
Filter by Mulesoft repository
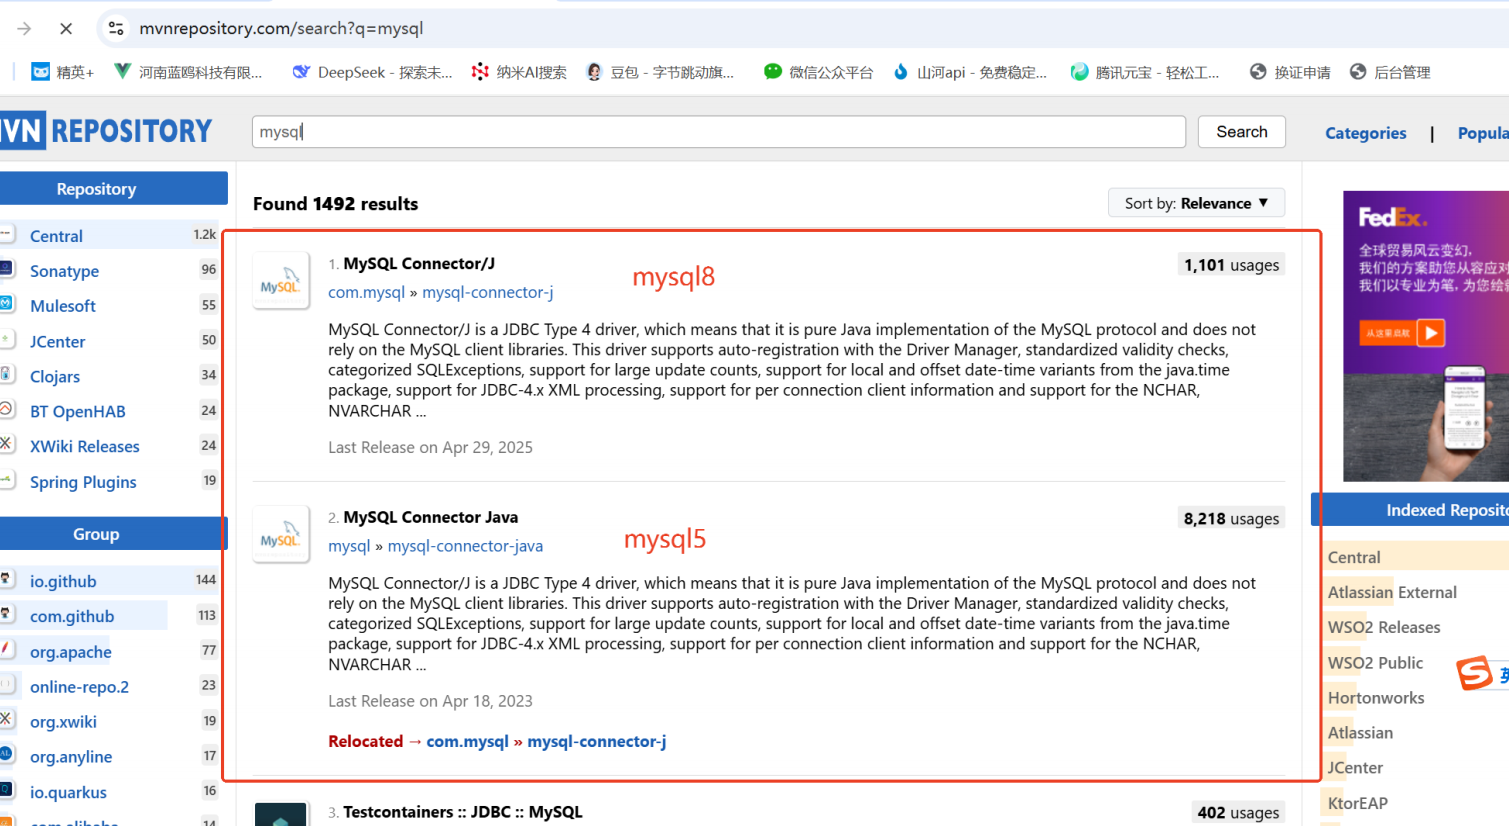click(x=63, y=306)
